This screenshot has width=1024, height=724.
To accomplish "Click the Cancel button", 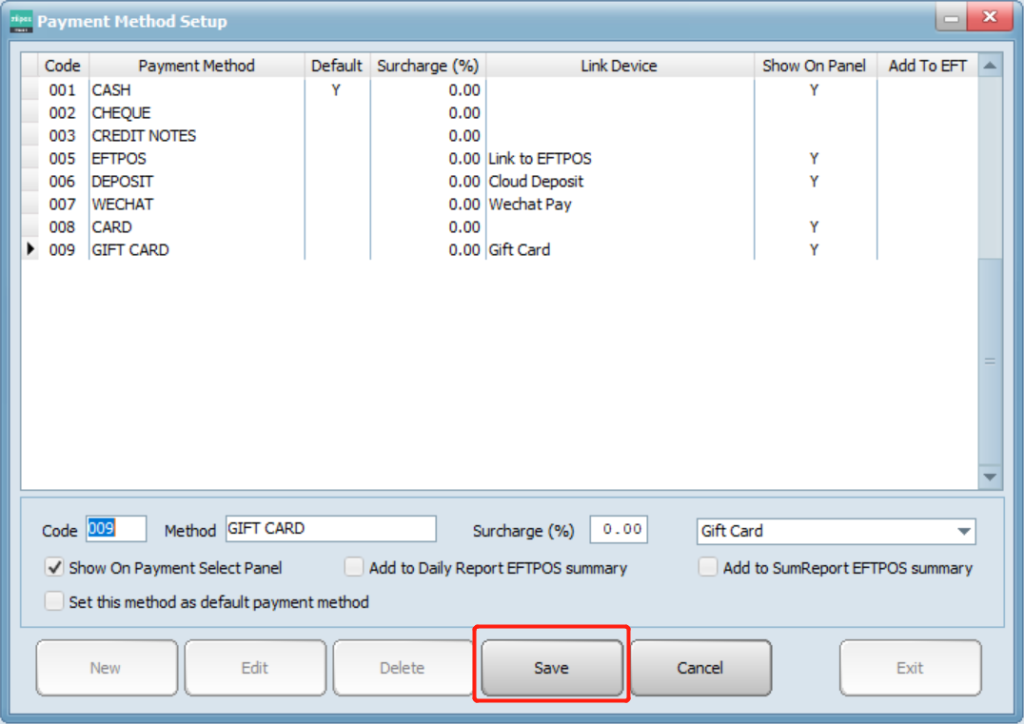I will pyautogui.click(x=700, y=668).
